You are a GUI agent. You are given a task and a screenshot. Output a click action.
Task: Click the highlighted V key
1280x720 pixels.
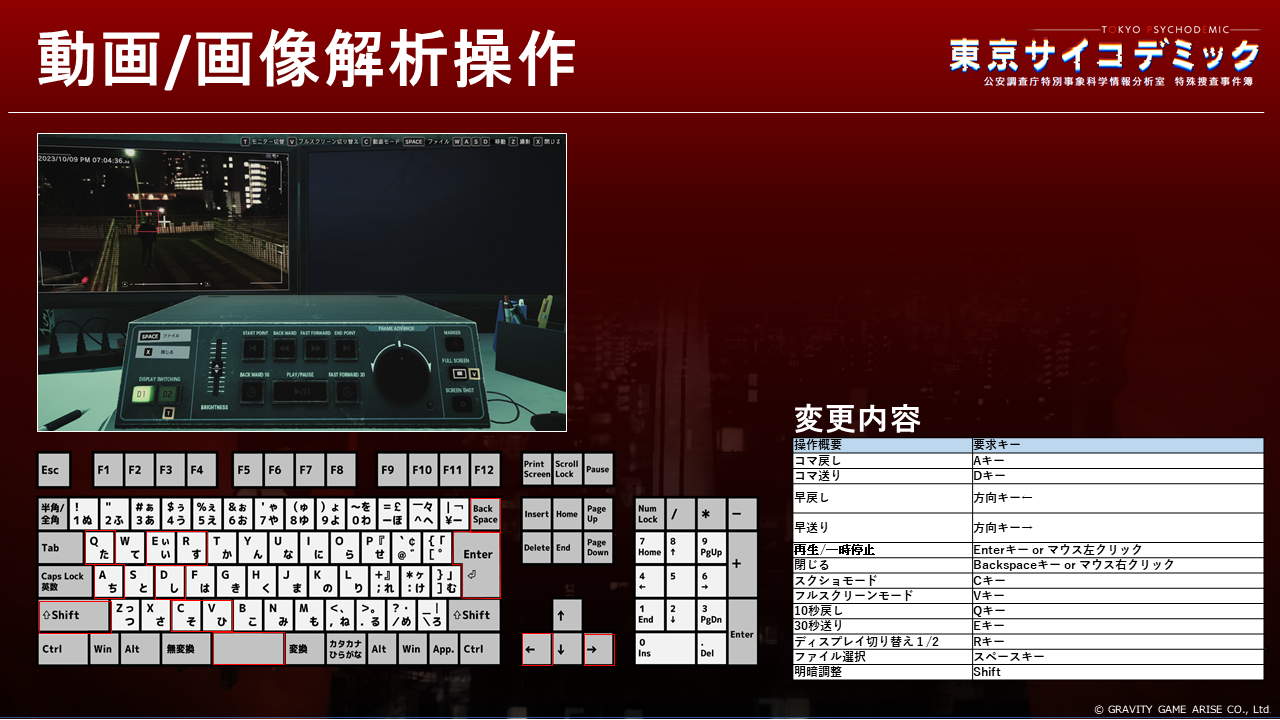216,616
